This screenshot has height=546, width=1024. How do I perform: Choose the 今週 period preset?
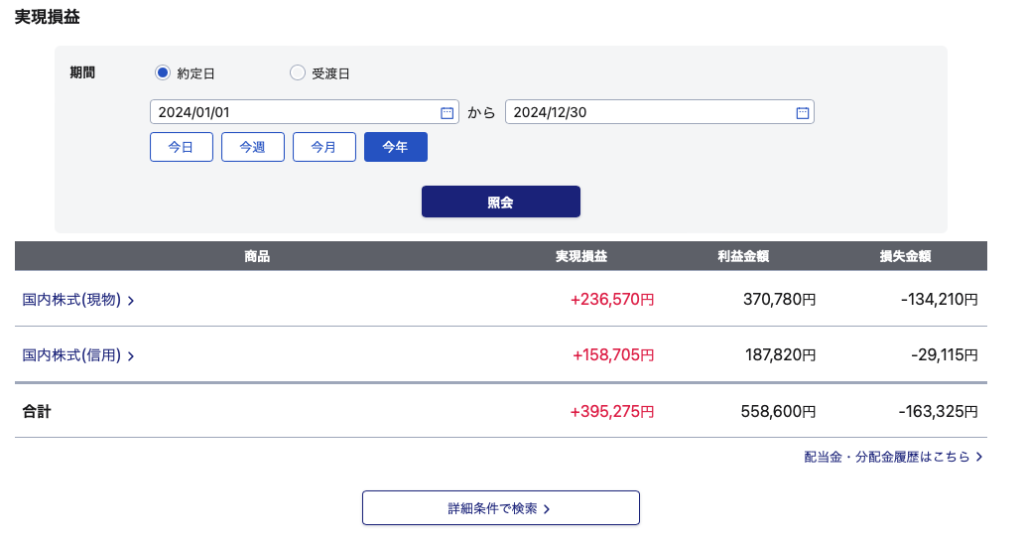(252, 147)
